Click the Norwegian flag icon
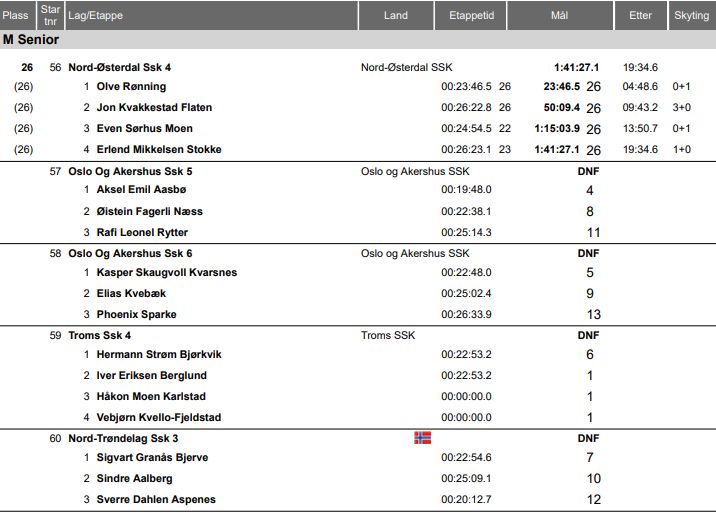This screenshot has height=513, width=716. [x=422, y=438]
